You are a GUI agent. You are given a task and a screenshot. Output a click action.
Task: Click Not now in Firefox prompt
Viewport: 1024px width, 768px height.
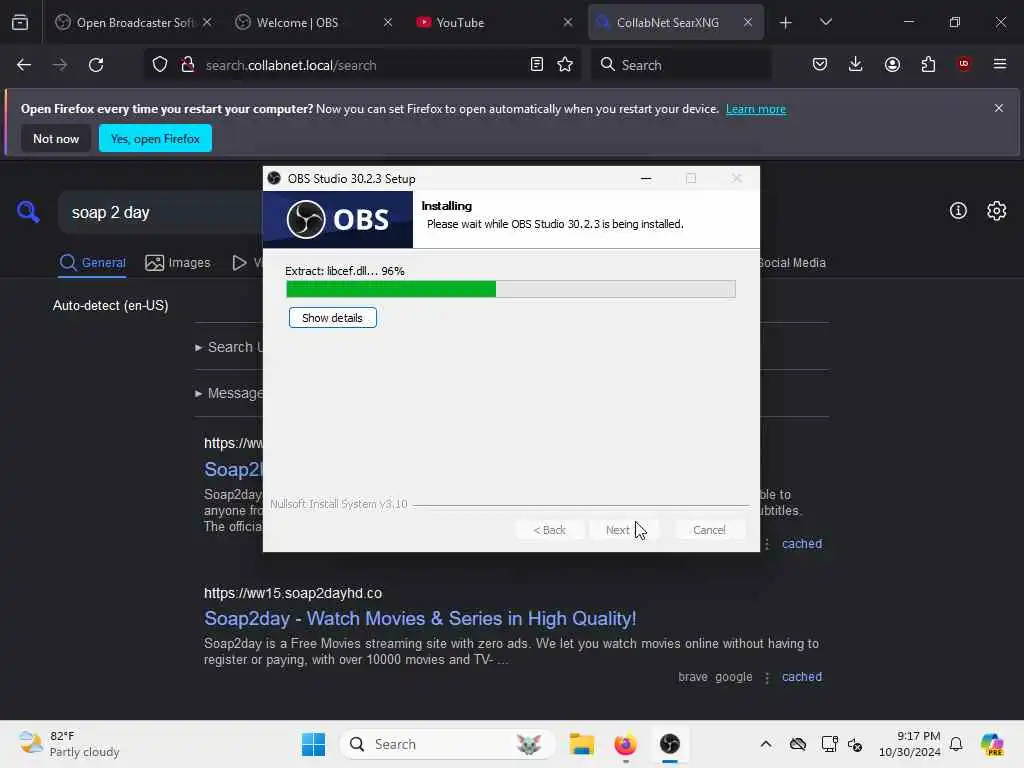[x=56, y=138]
